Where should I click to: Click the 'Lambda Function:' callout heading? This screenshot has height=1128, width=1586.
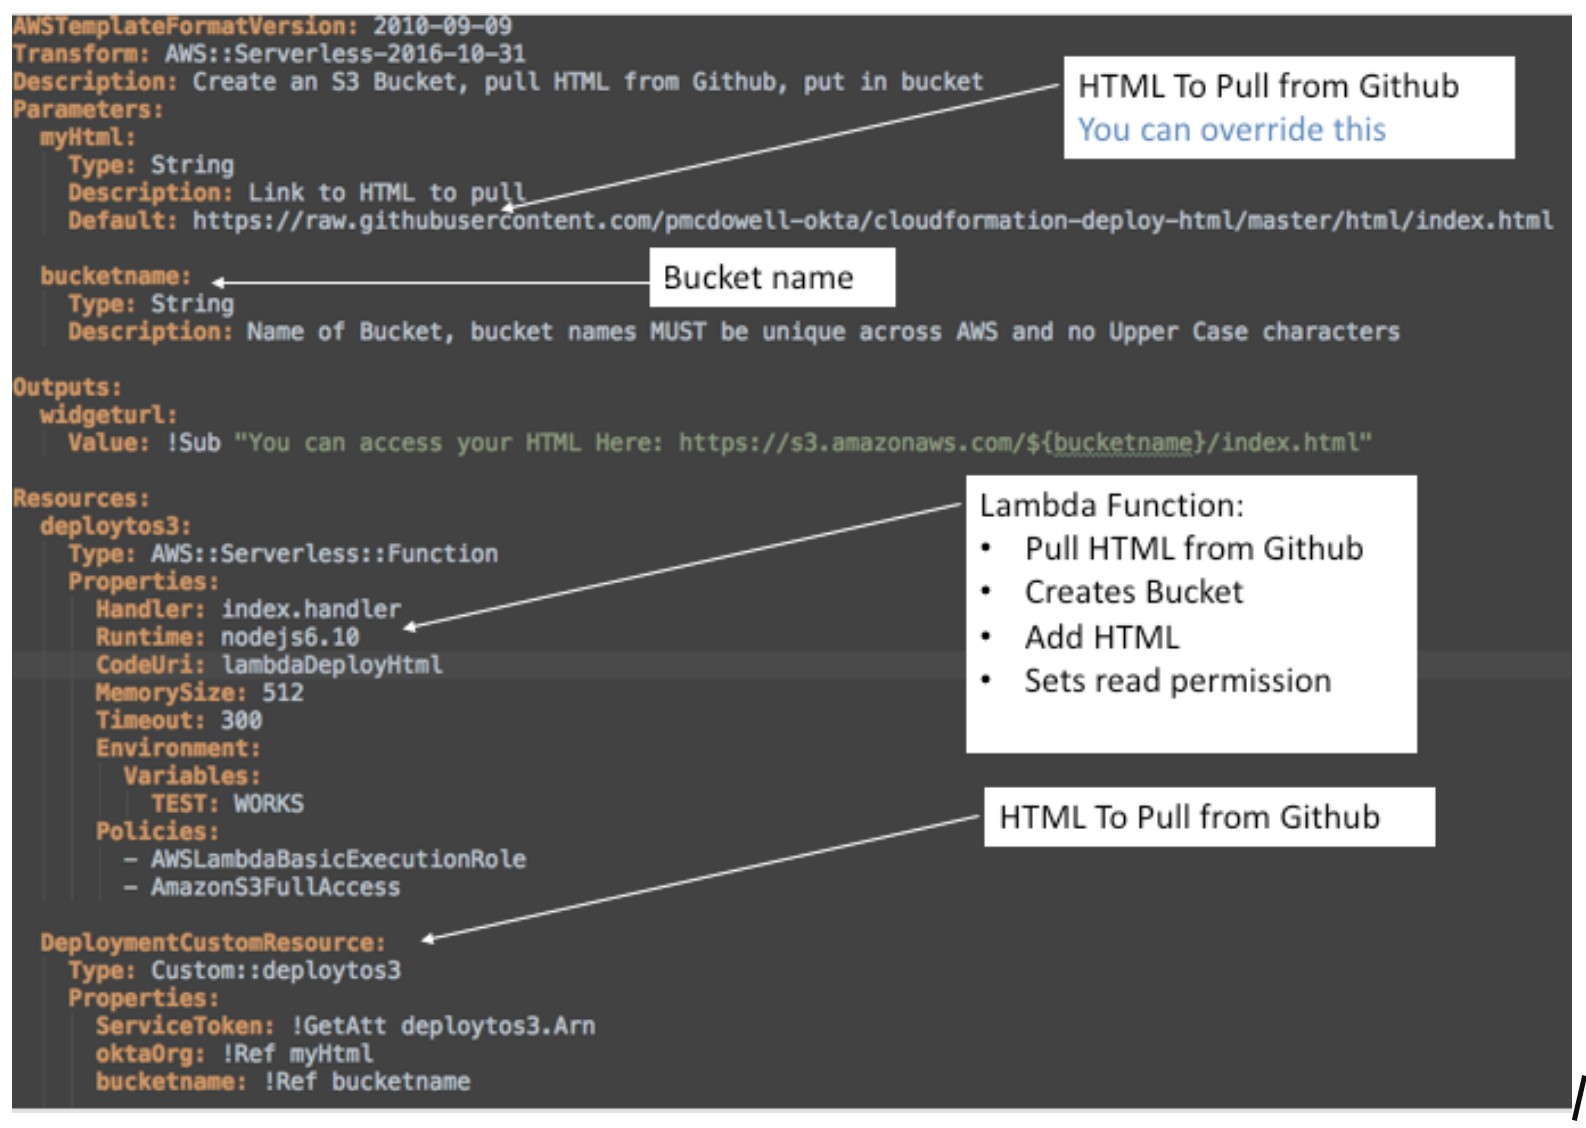(x=1111, y=506)
